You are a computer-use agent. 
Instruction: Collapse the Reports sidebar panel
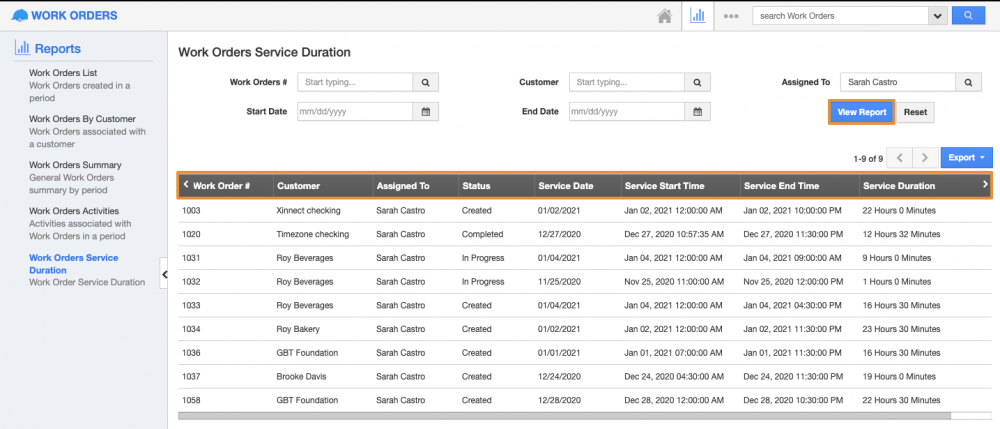tap(164, 272)
